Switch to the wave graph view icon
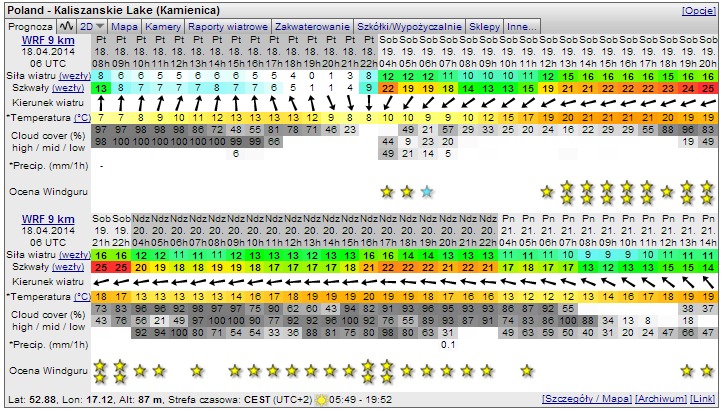The image size is (723, 410). pos(66,26)
